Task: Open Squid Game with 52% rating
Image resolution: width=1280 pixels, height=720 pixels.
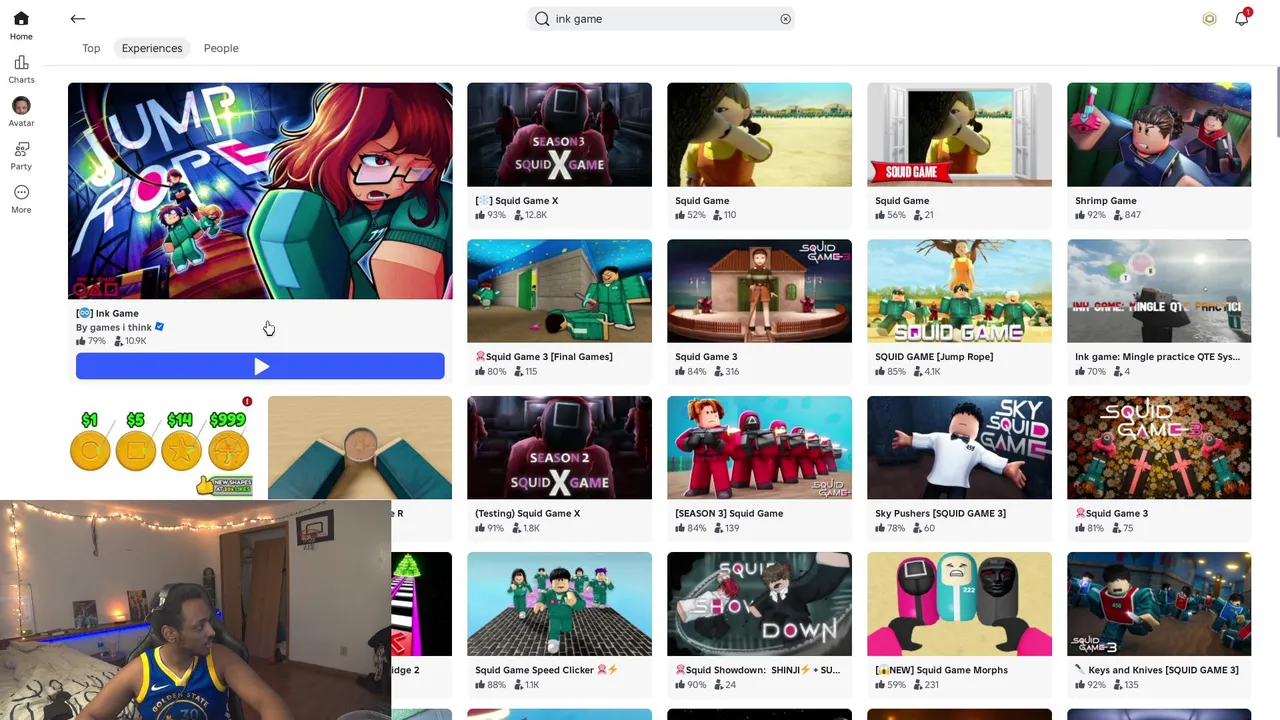Action: (759, 135)
